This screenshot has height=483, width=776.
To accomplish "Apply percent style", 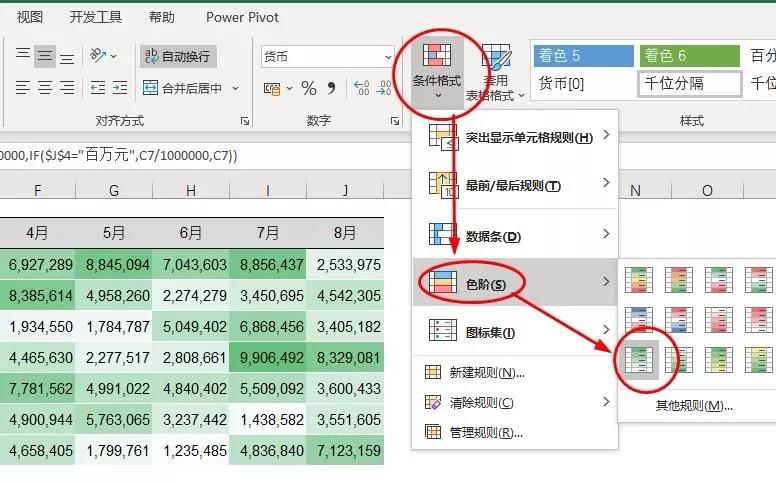I will click(x=309, y=89).
